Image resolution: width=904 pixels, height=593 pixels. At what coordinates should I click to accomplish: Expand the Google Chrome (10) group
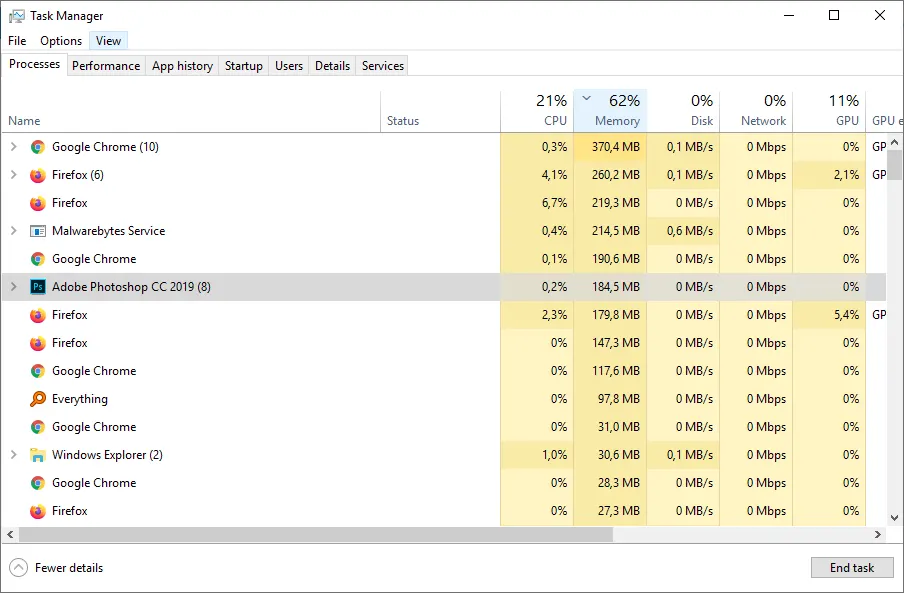click(14, 147)
